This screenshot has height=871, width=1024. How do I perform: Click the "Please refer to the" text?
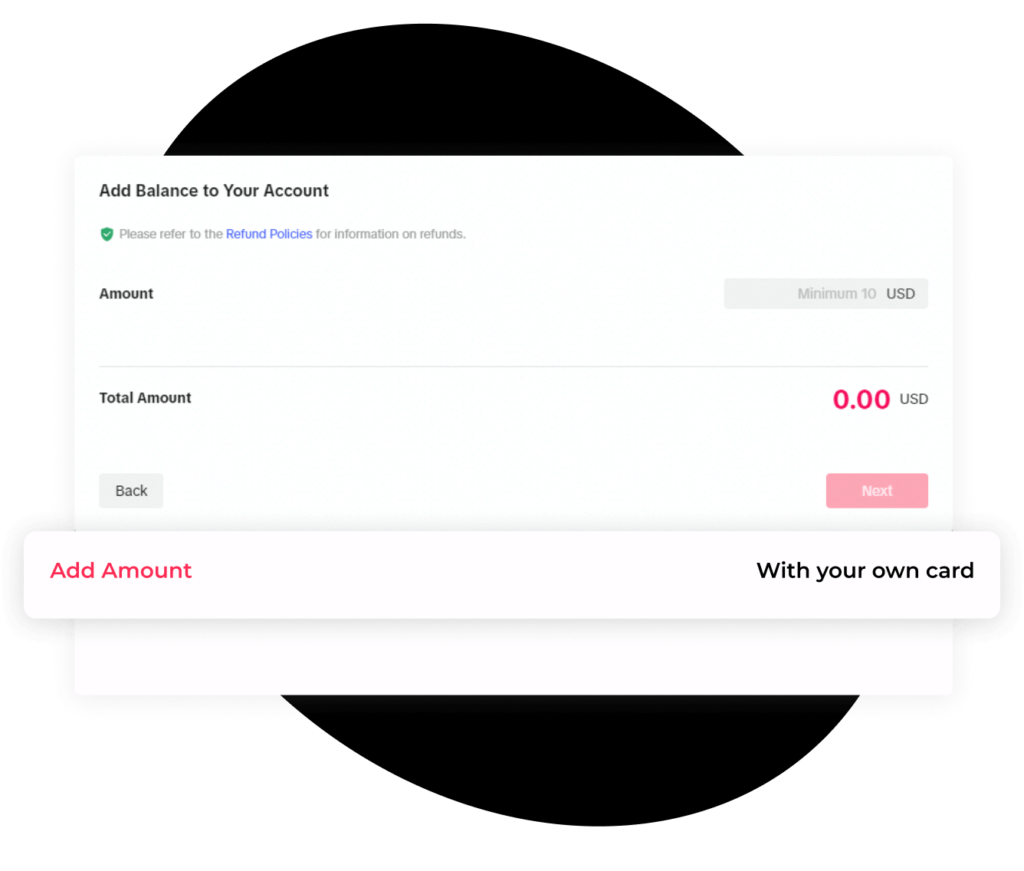(x=171, y=234)
